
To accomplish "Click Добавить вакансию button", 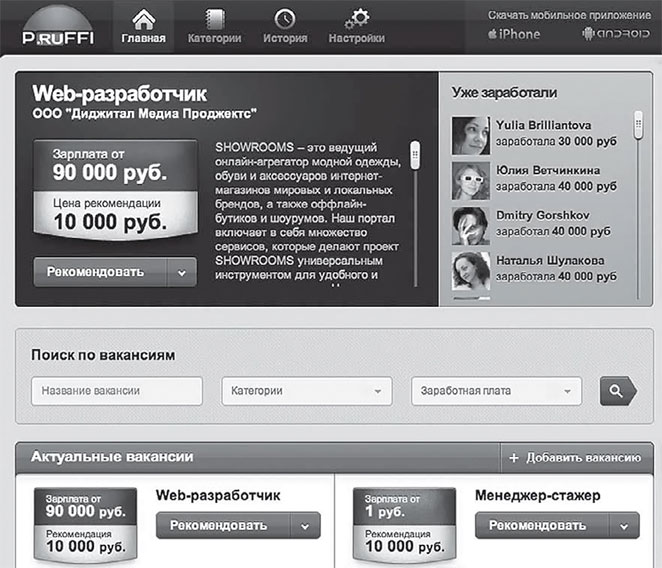I will [576, 458].
